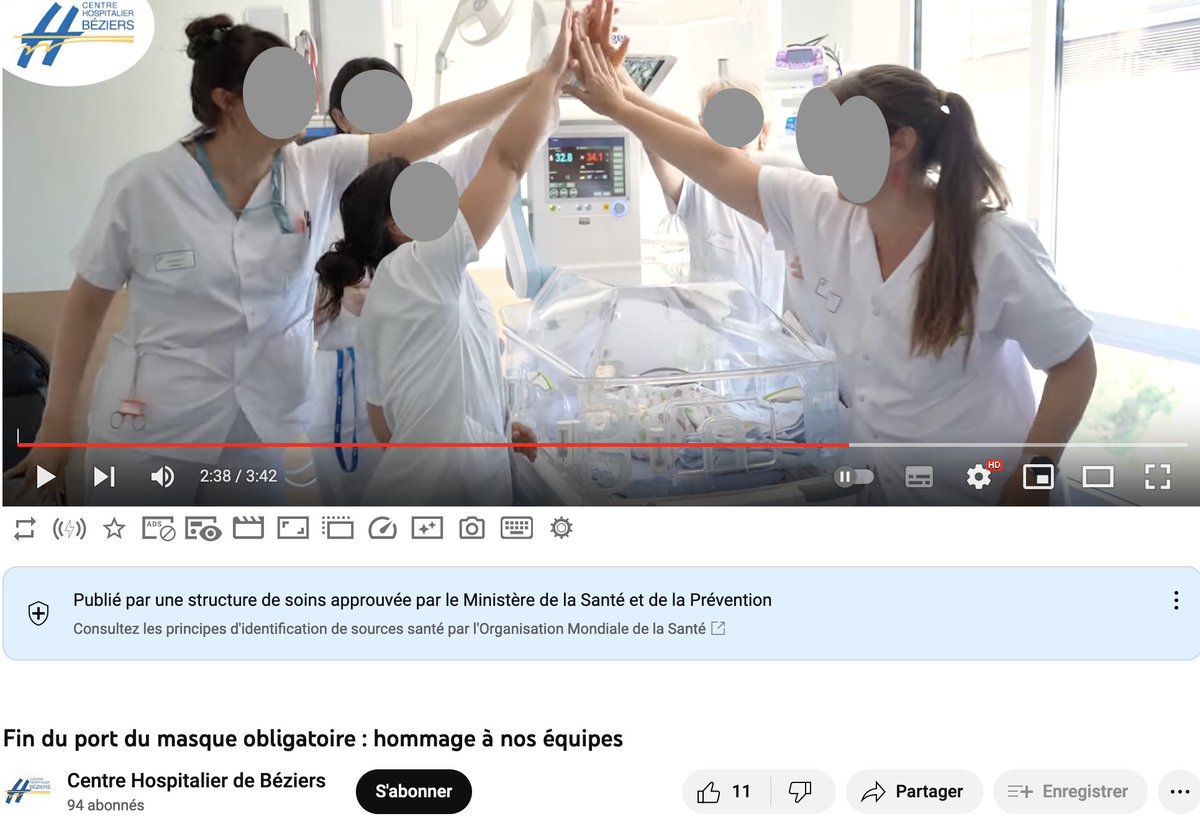Click the shield icon in health banner
This screenshot has width=1200, height=829.
click(x=38, y=614)
